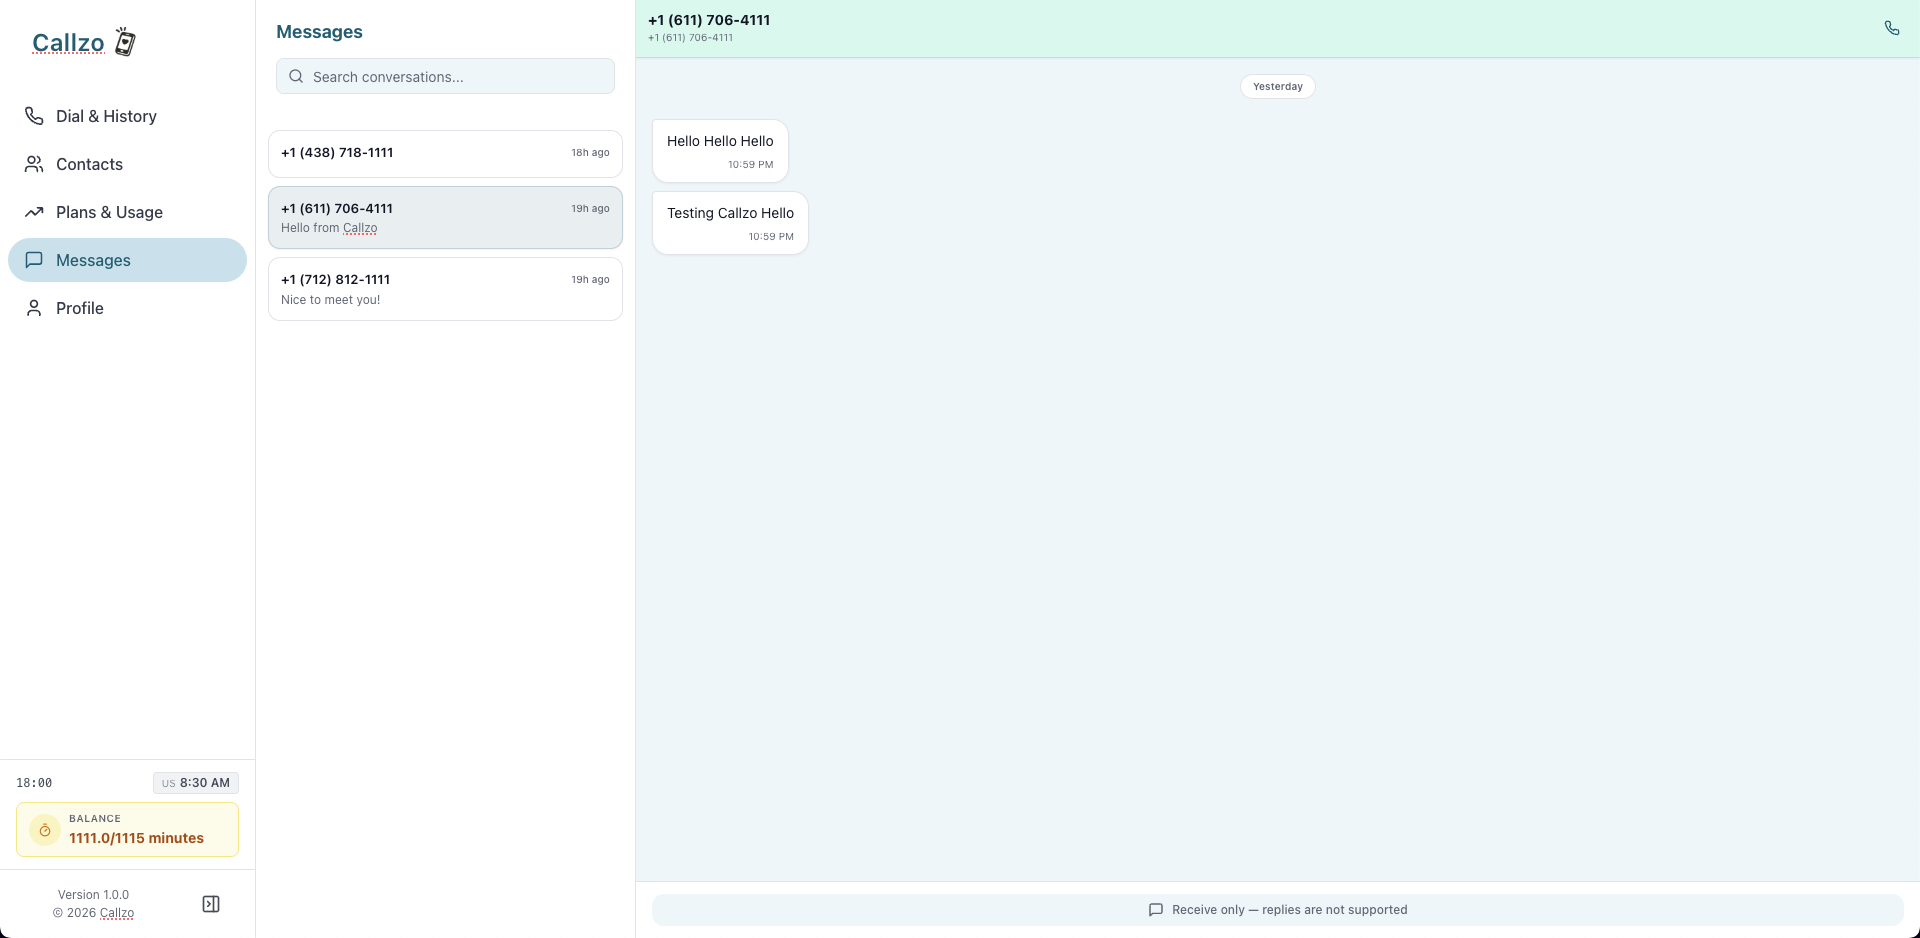This screenshot has width=1920, height=938.
Task: Select the +1 (611) 706-4111 conversation
Action: click(445, 218)
